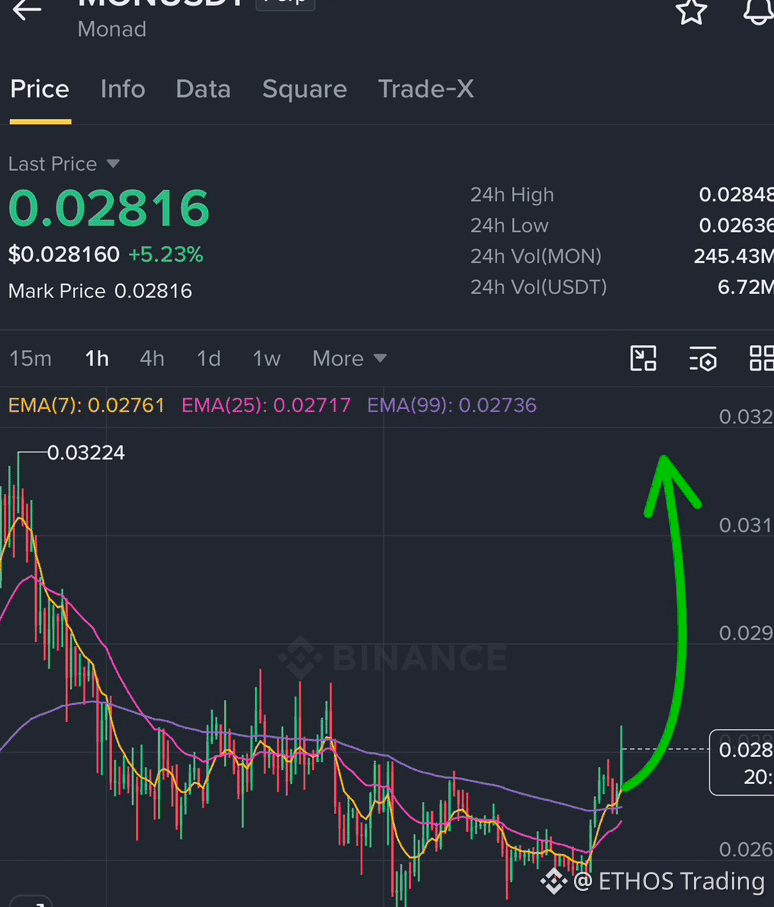This screenshot has width=774, height=907.
Task: Switch to the Price tab
Action: (x=40, y=89)
